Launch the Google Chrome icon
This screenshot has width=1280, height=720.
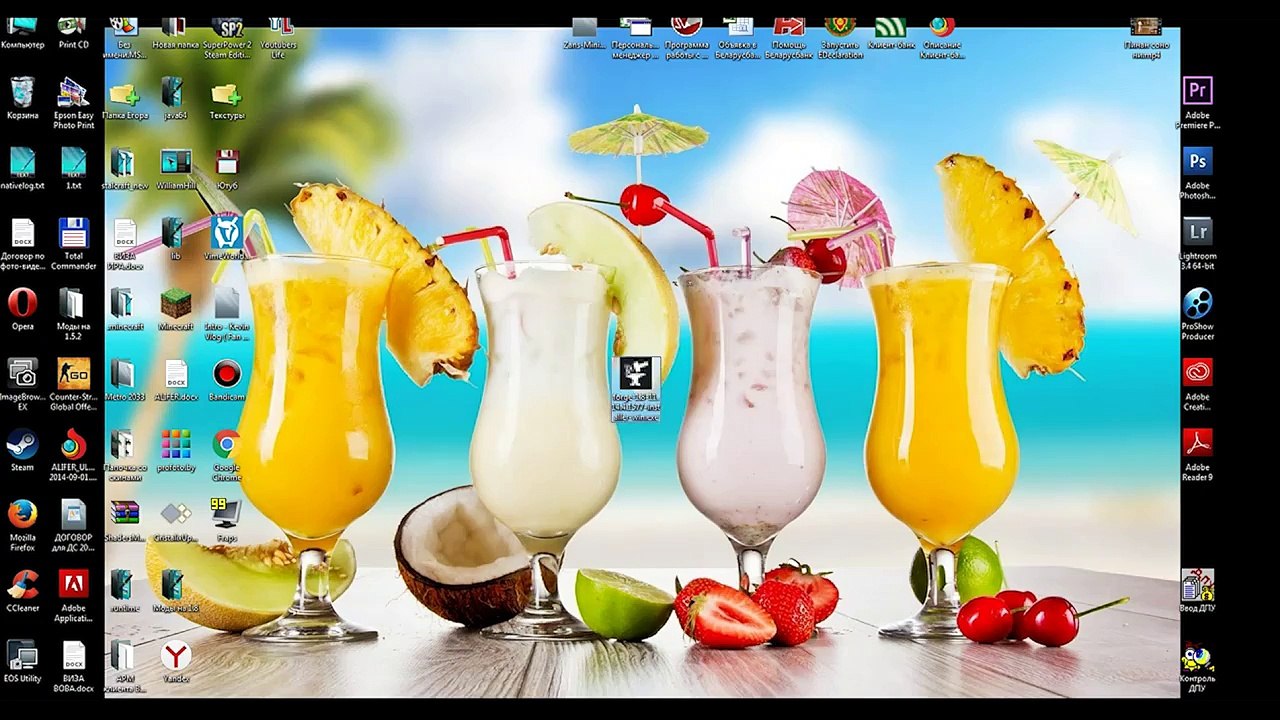pos(227,455)
